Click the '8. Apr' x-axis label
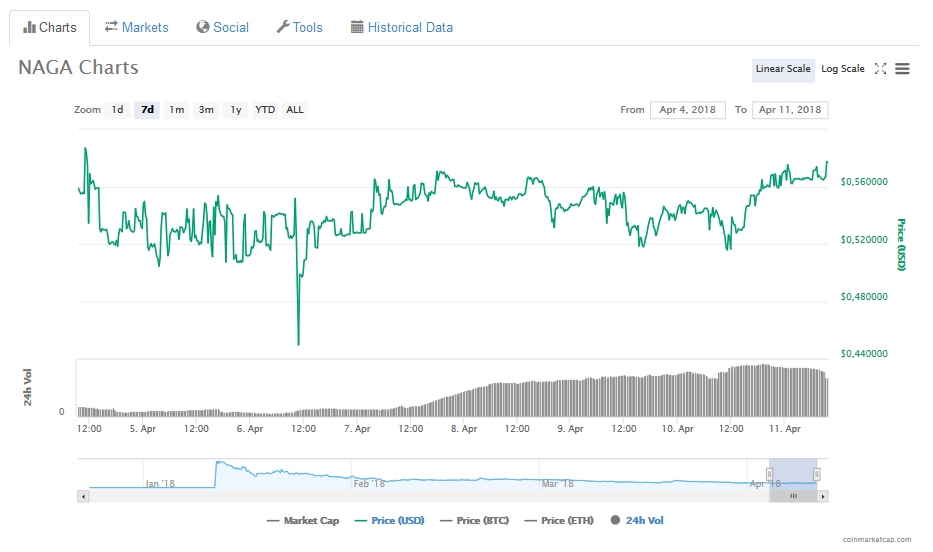Viewport: 933px width, 552px height. pyautogui.click(x=464, y=429)
